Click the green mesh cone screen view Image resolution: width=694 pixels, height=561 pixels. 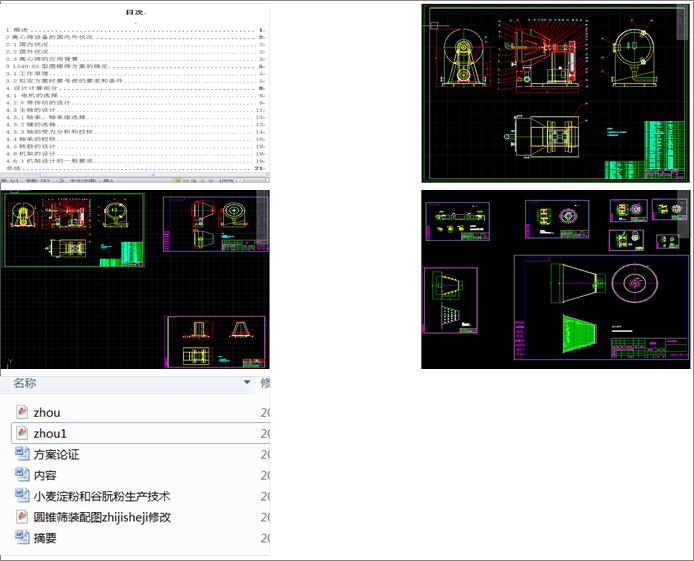(x=580, y=334)
